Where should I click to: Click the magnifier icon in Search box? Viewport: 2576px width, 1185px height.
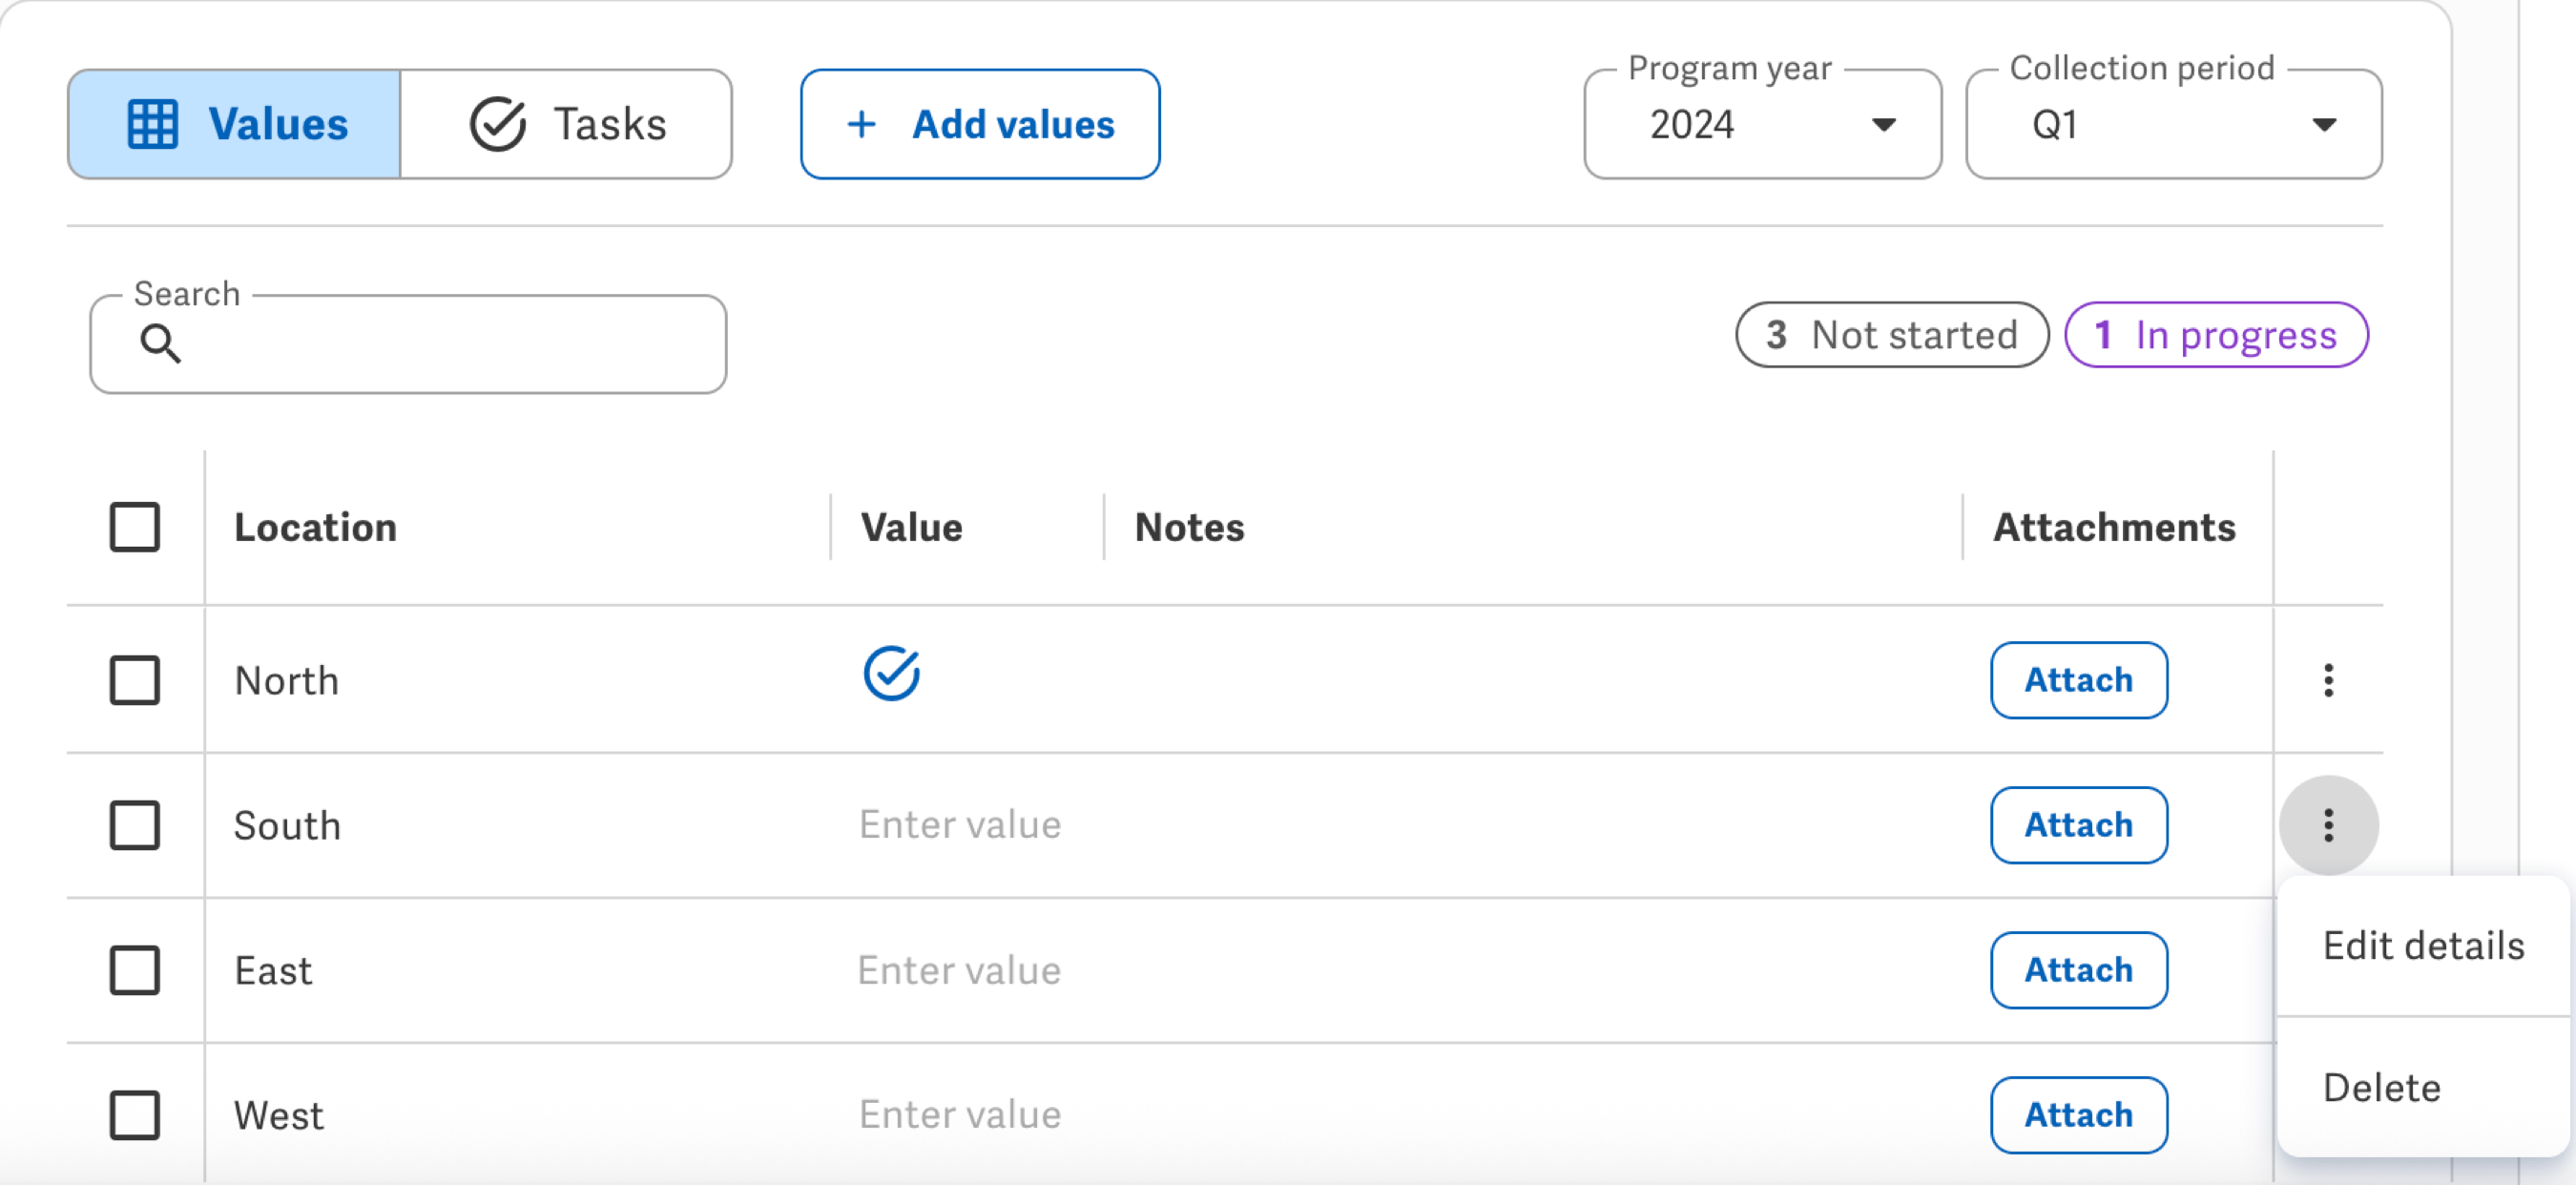click(x=160, y=343)
